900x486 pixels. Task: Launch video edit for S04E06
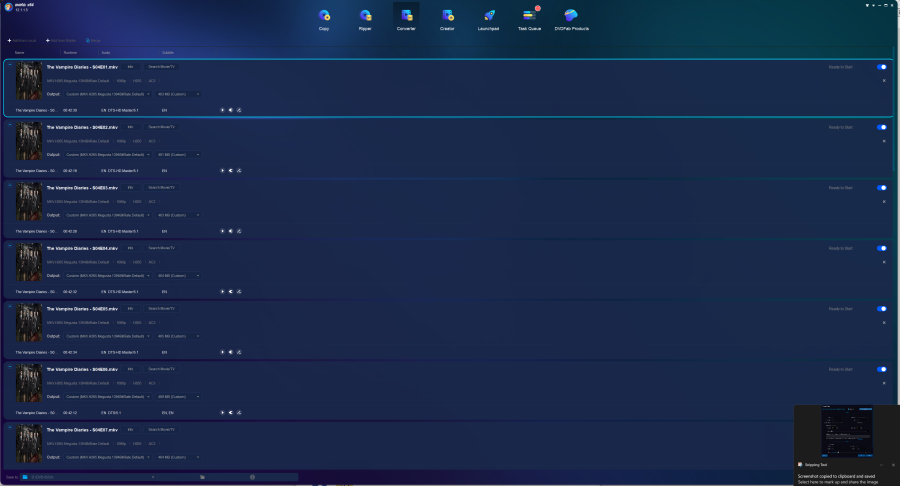pyautogui.click(x=239, y=413)
